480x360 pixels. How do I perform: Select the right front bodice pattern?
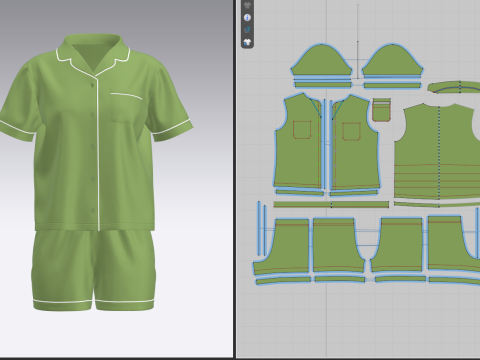tap(355, 142)
